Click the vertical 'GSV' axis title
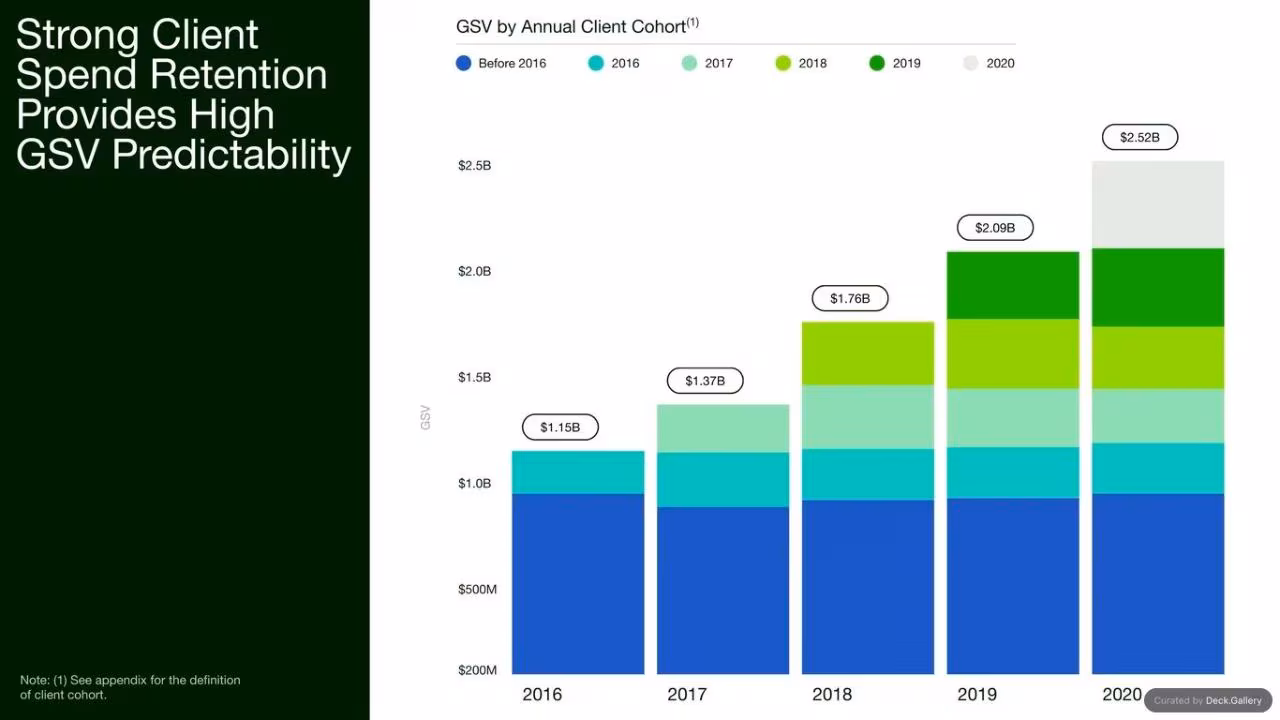1280x720 pixels. point(426,418)
